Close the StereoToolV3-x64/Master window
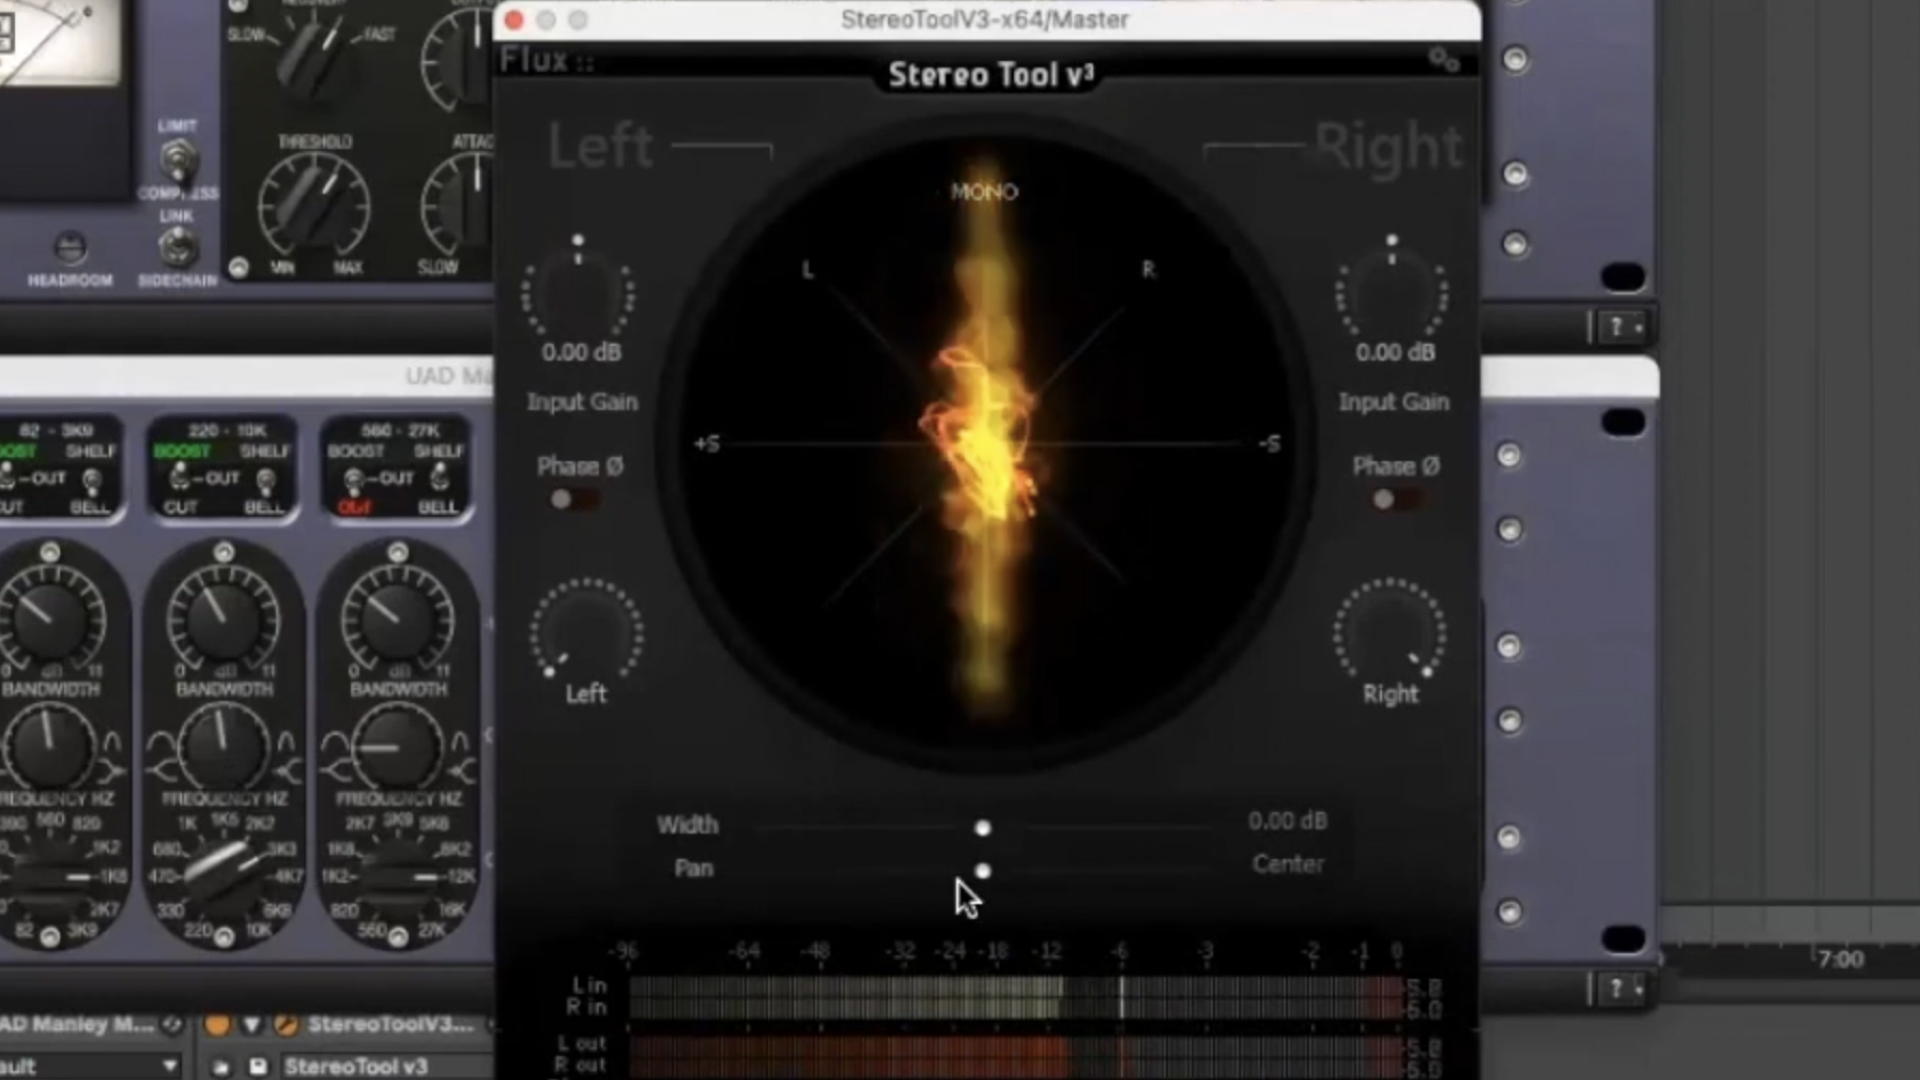This screenshot has width=1920, height=1080. [x=515, y=20]
